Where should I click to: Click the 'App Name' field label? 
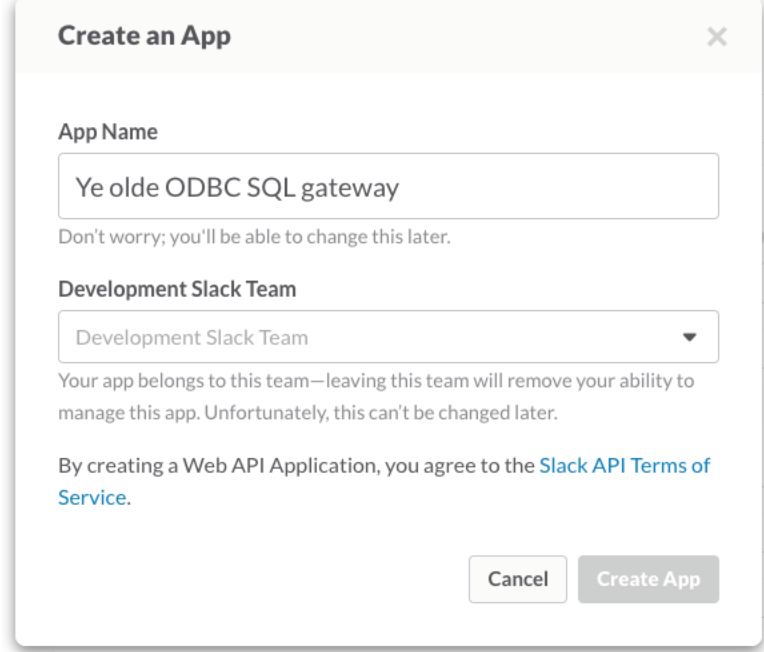point(108,132)
